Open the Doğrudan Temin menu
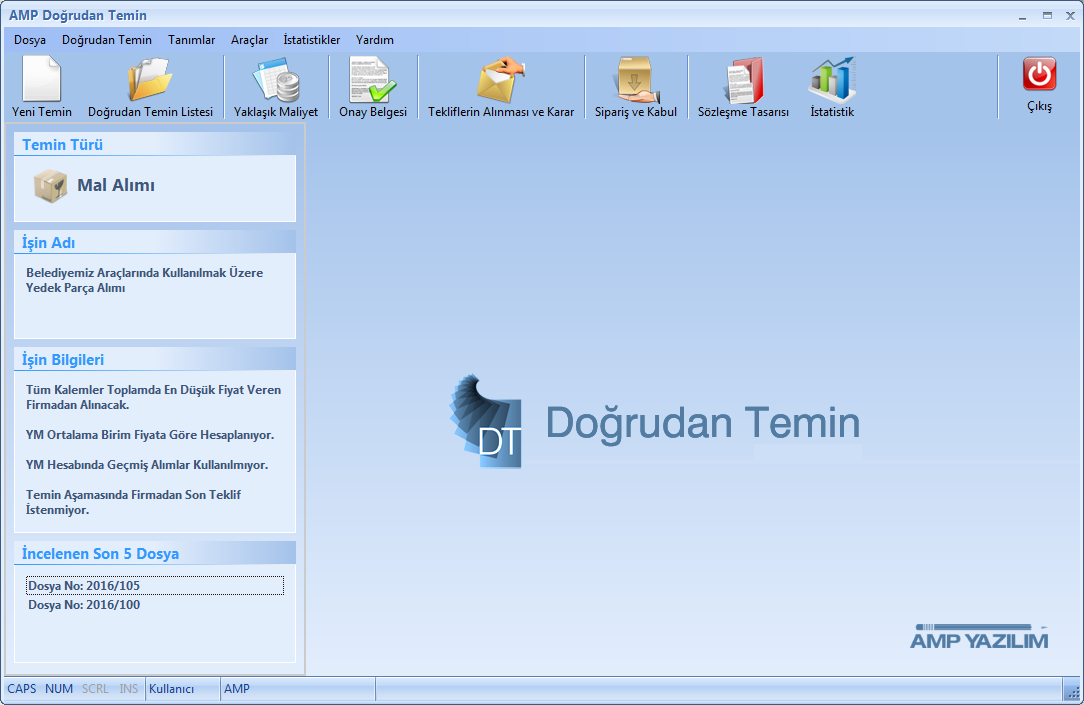The image size is (1084, 705). pos(107,40)
